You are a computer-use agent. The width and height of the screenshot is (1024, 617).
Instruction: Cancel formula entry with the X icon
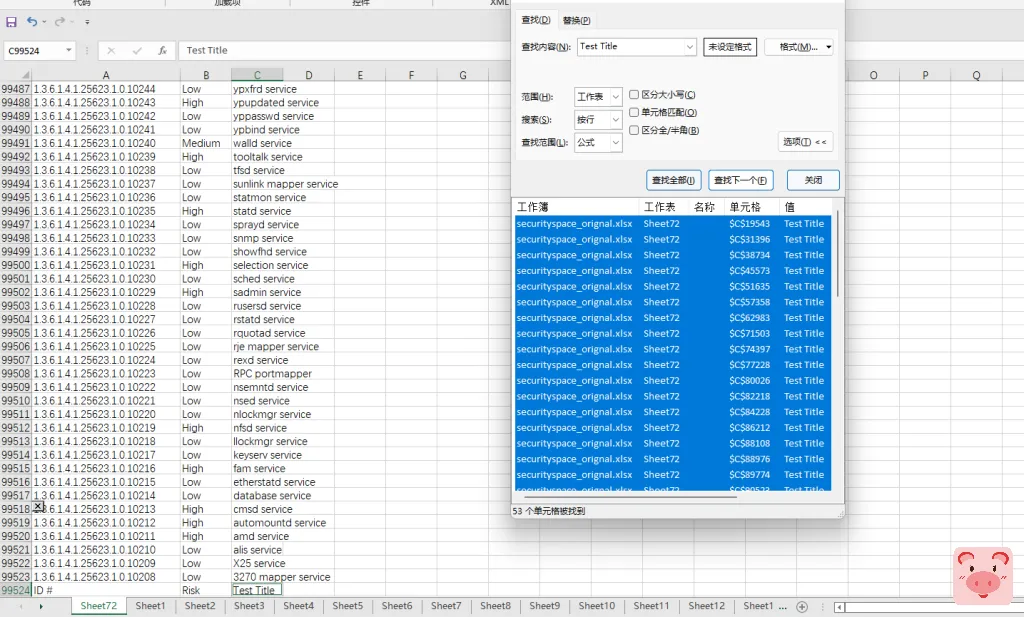pos(111,50)
